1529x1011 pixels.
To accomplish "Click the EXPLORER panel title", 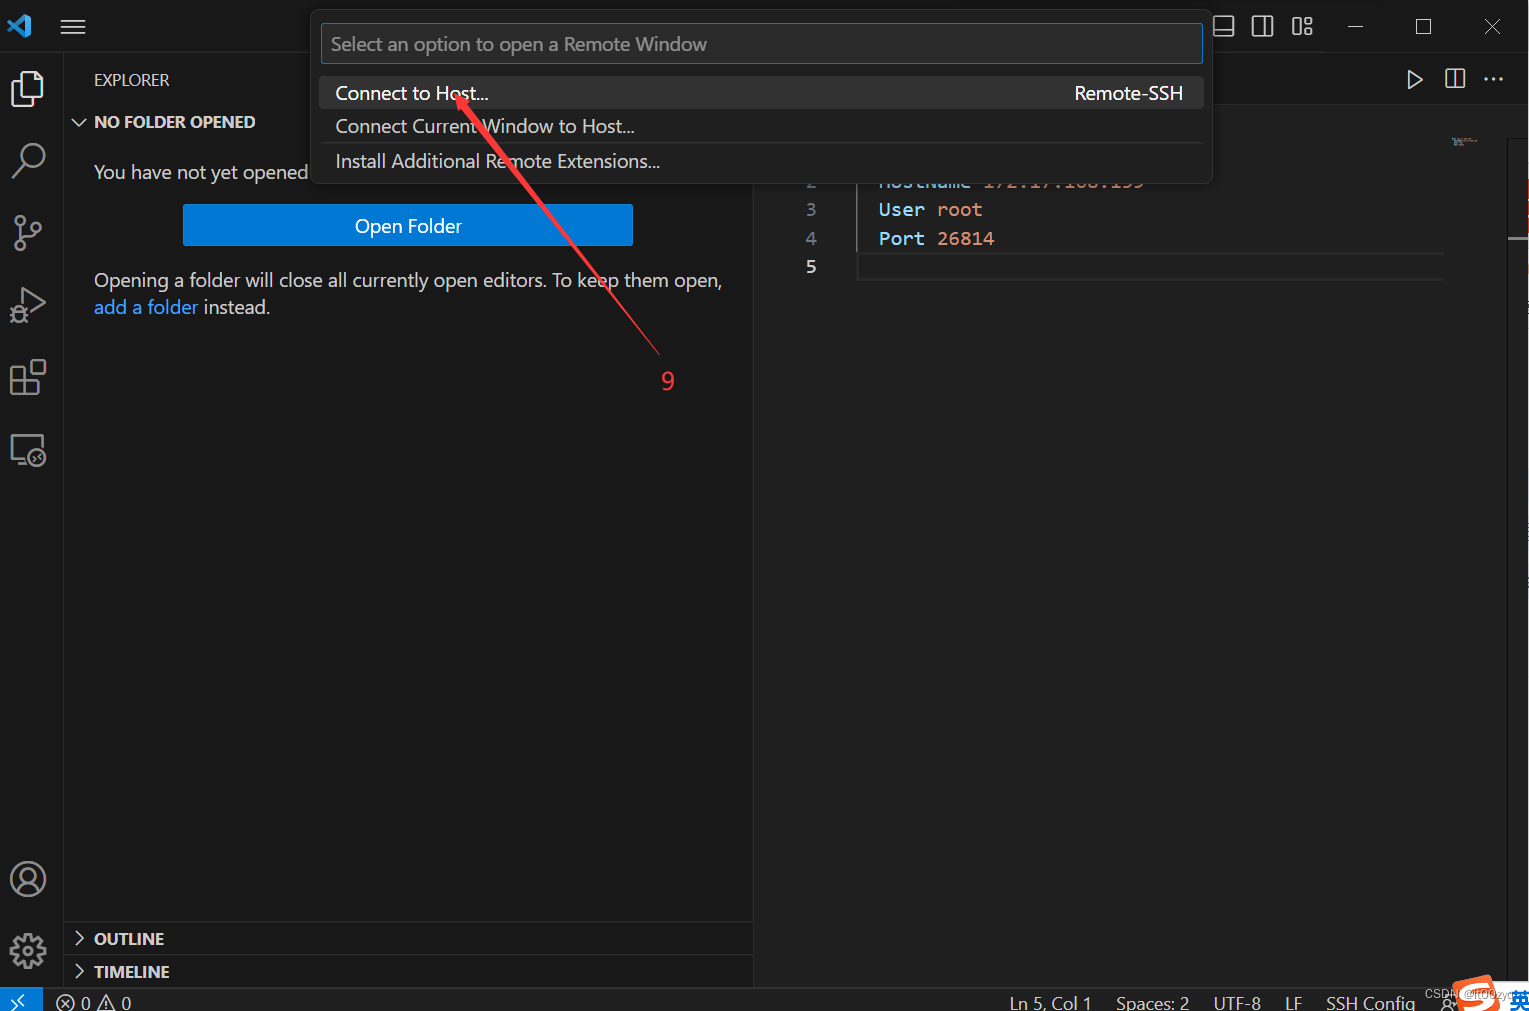I will coord(132,80).
